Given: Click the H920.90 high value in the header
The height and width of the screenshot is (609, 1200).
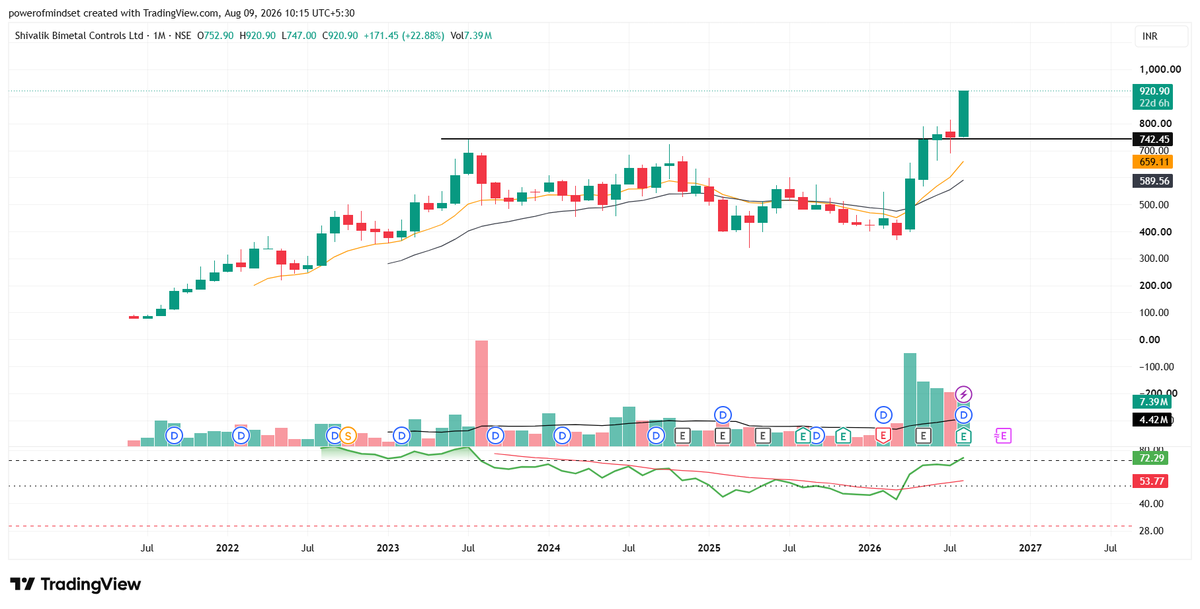Looking at the screenshot, I should pos(259,36).
